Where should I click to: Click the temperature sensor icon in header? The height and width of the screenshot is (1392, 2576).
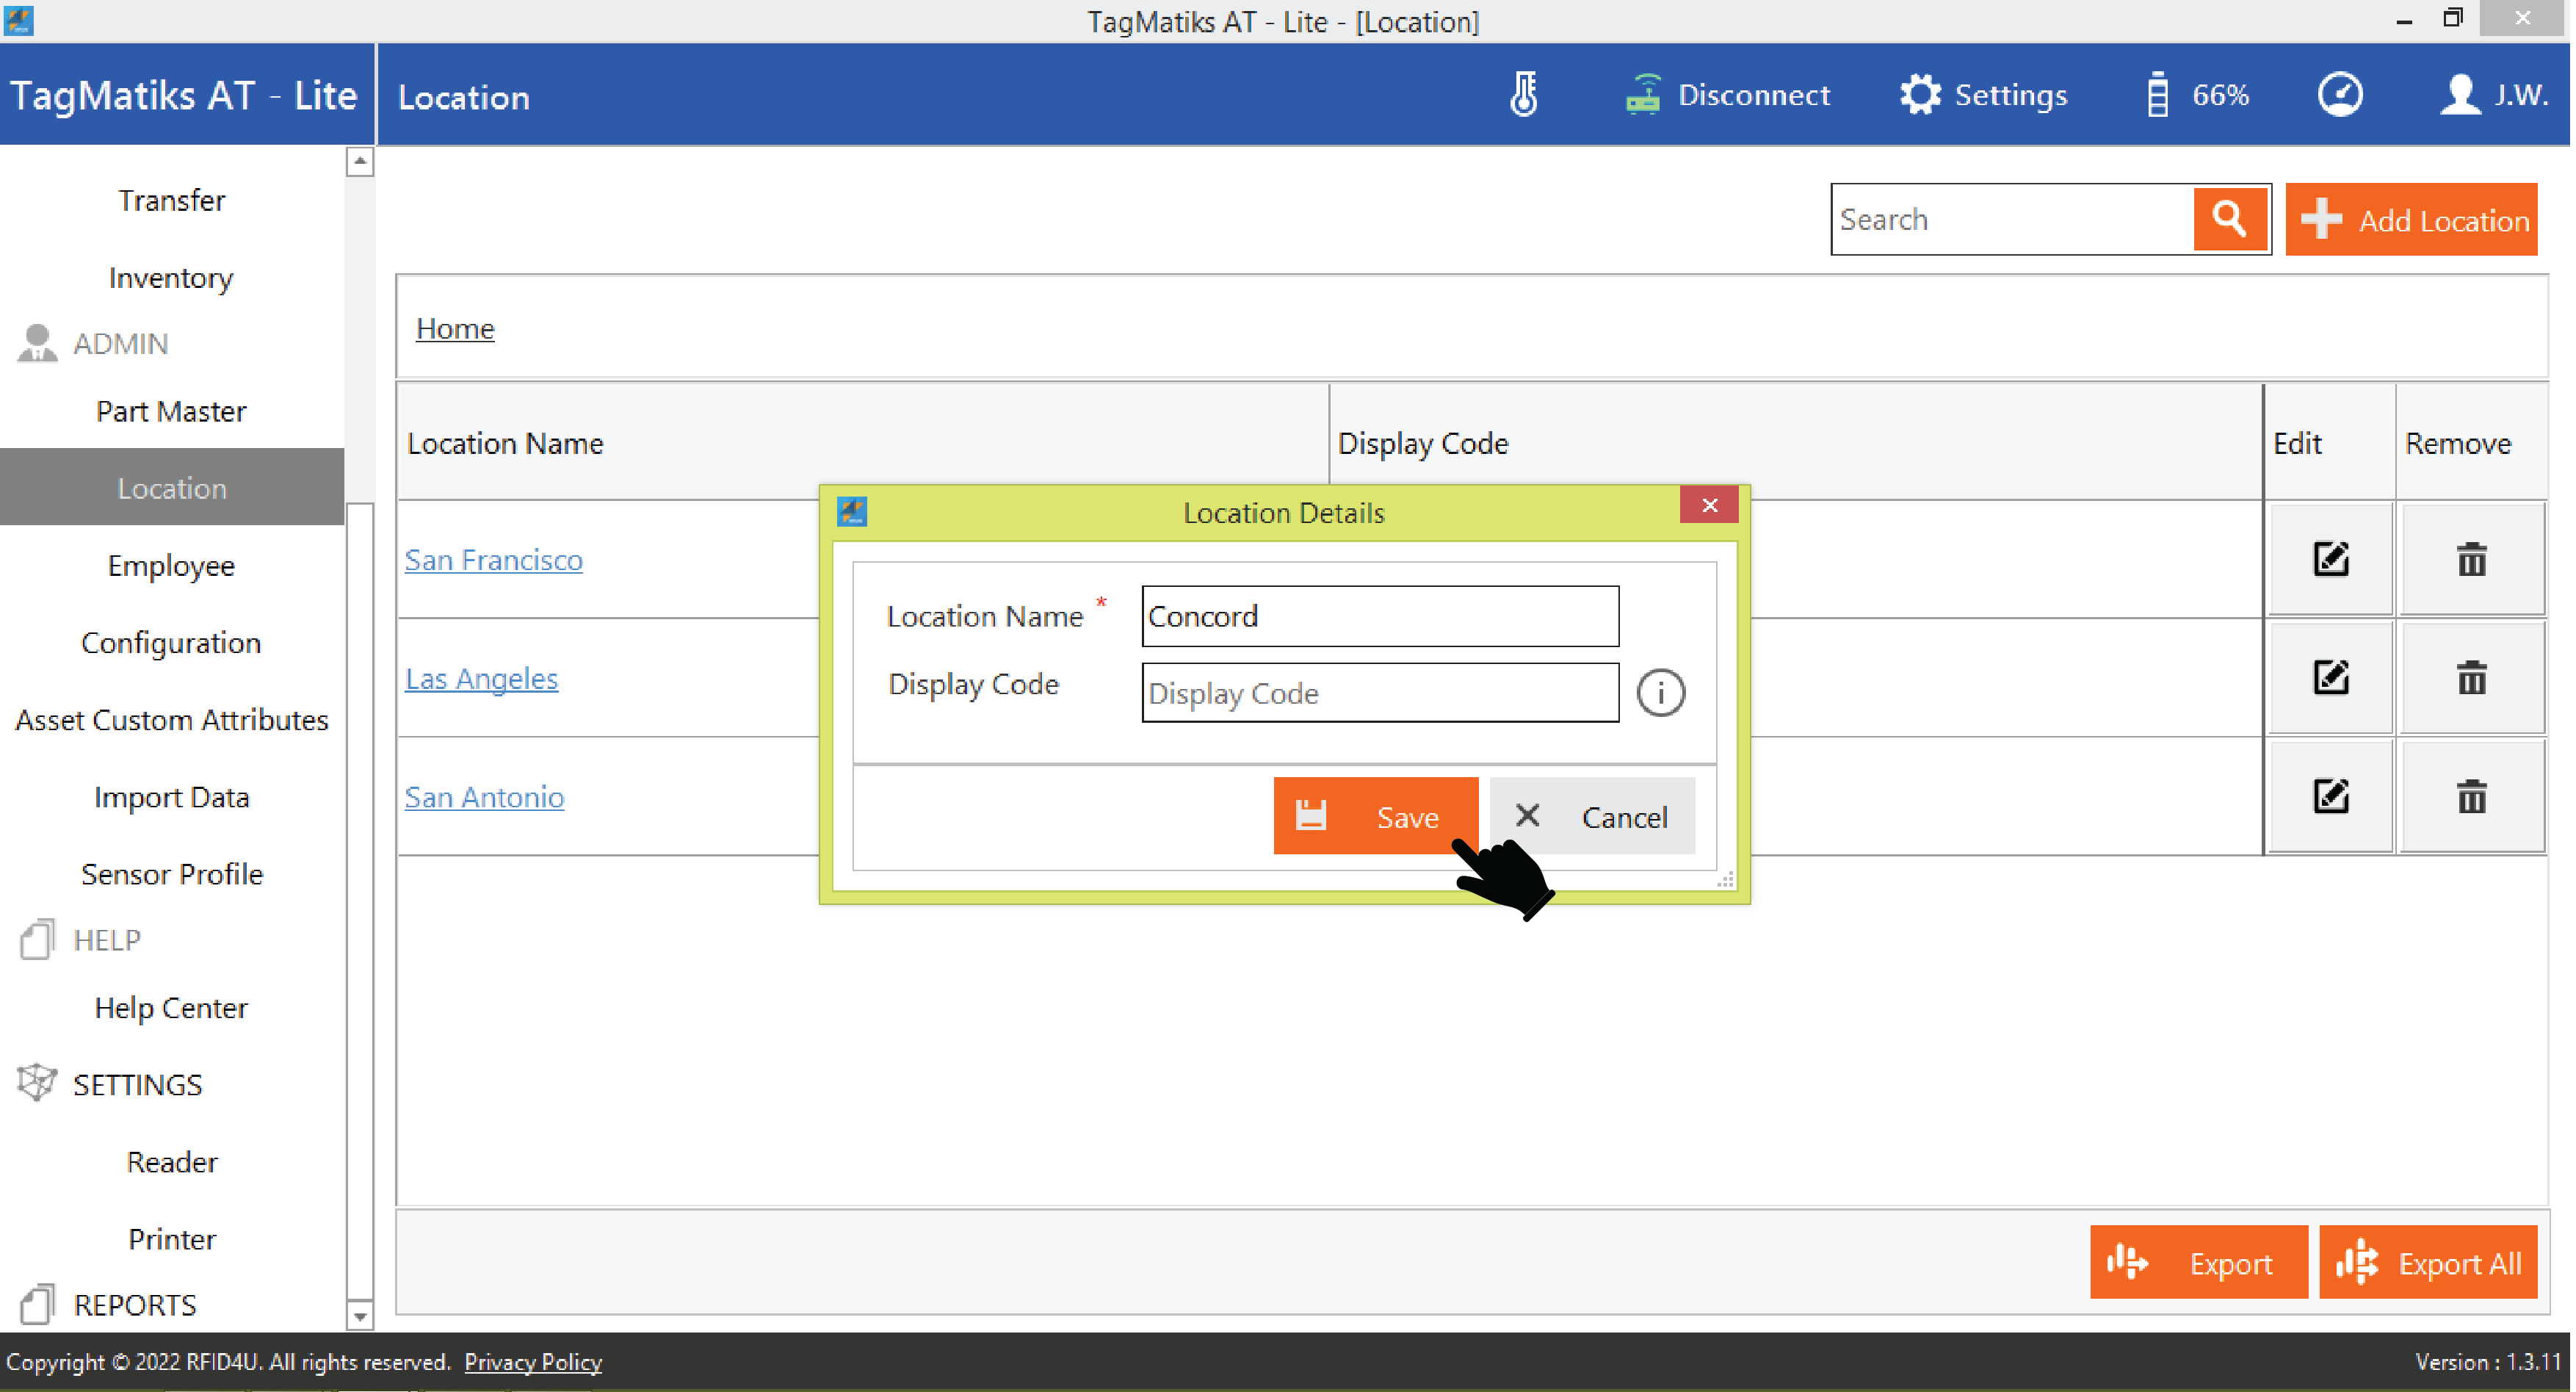(x=1522, y=95)
